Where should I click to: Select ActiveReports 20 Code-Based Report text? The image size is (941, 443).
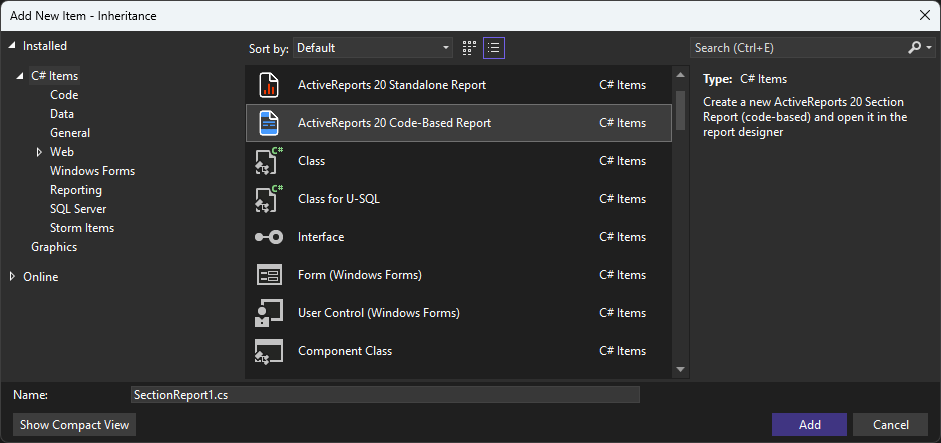click(394, 122)
